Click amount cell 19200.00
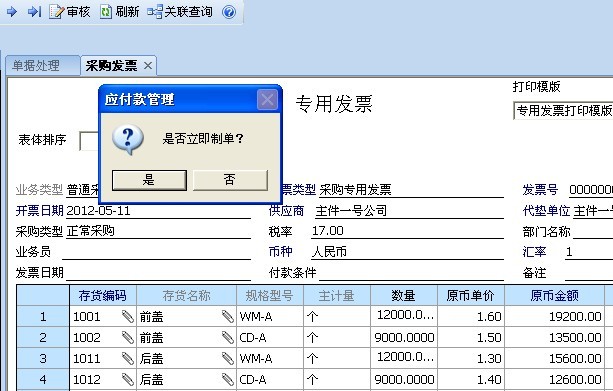 pyautogui.click(x=554, y=316)
